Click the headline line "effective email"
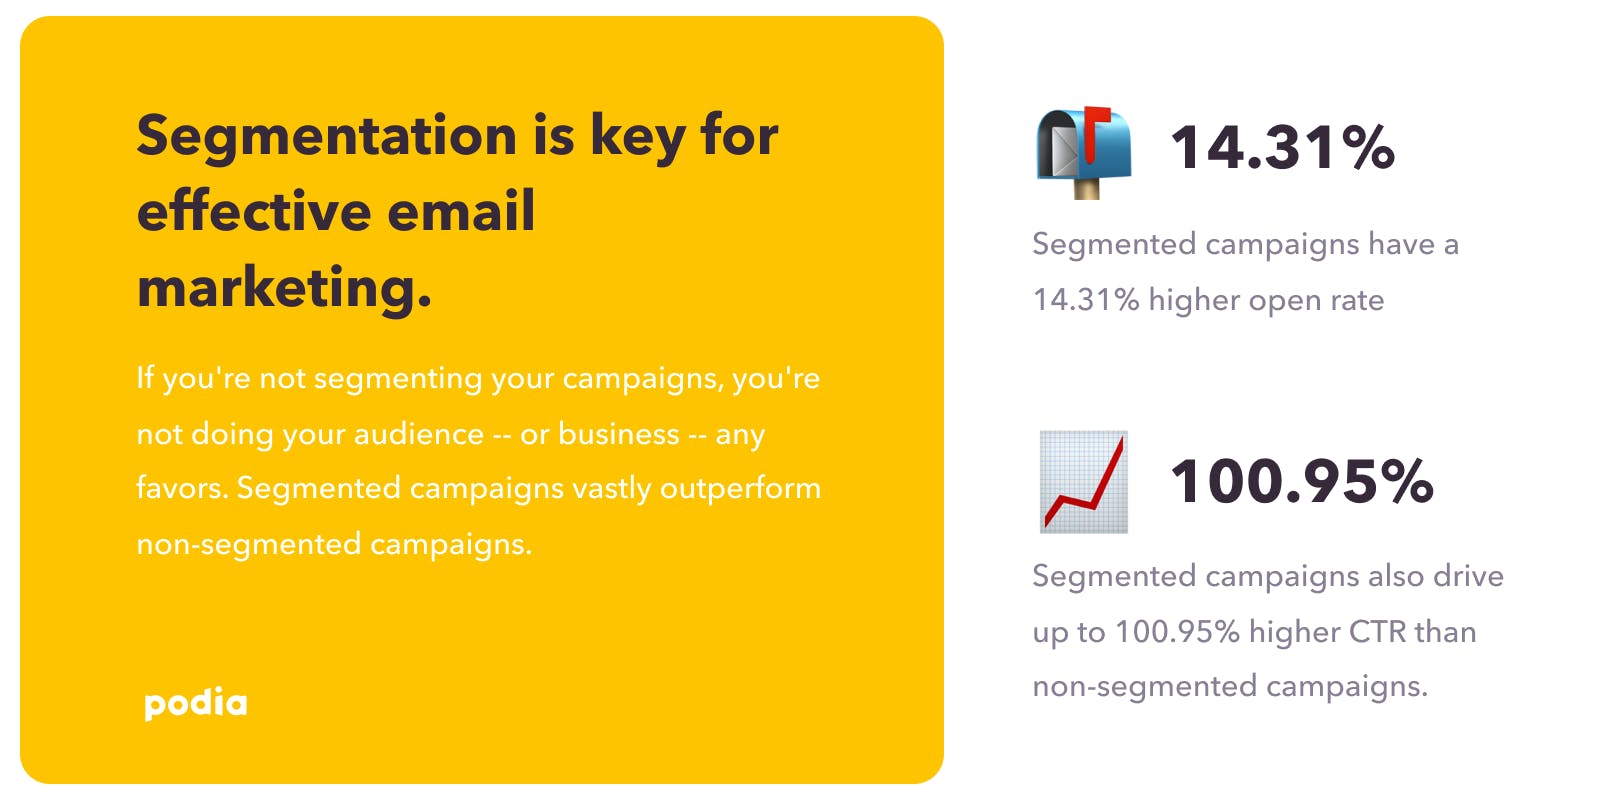This screenshot has width=1600, height=800. tap(336, 211)
